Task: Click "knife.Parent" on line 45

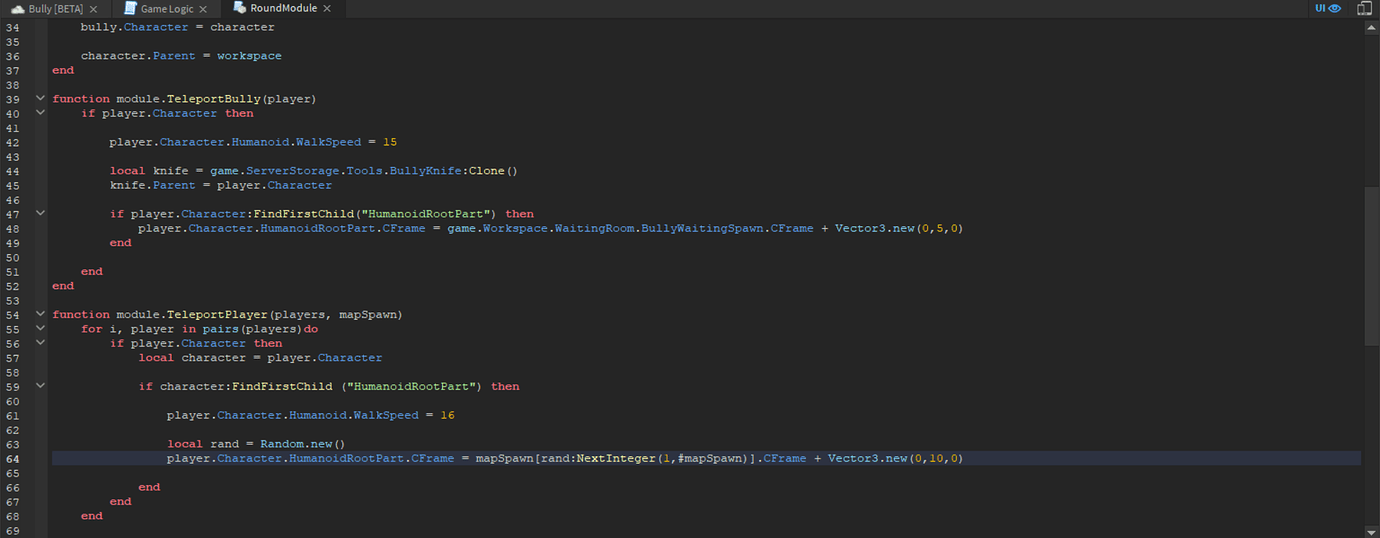Action: pos(152,185)
